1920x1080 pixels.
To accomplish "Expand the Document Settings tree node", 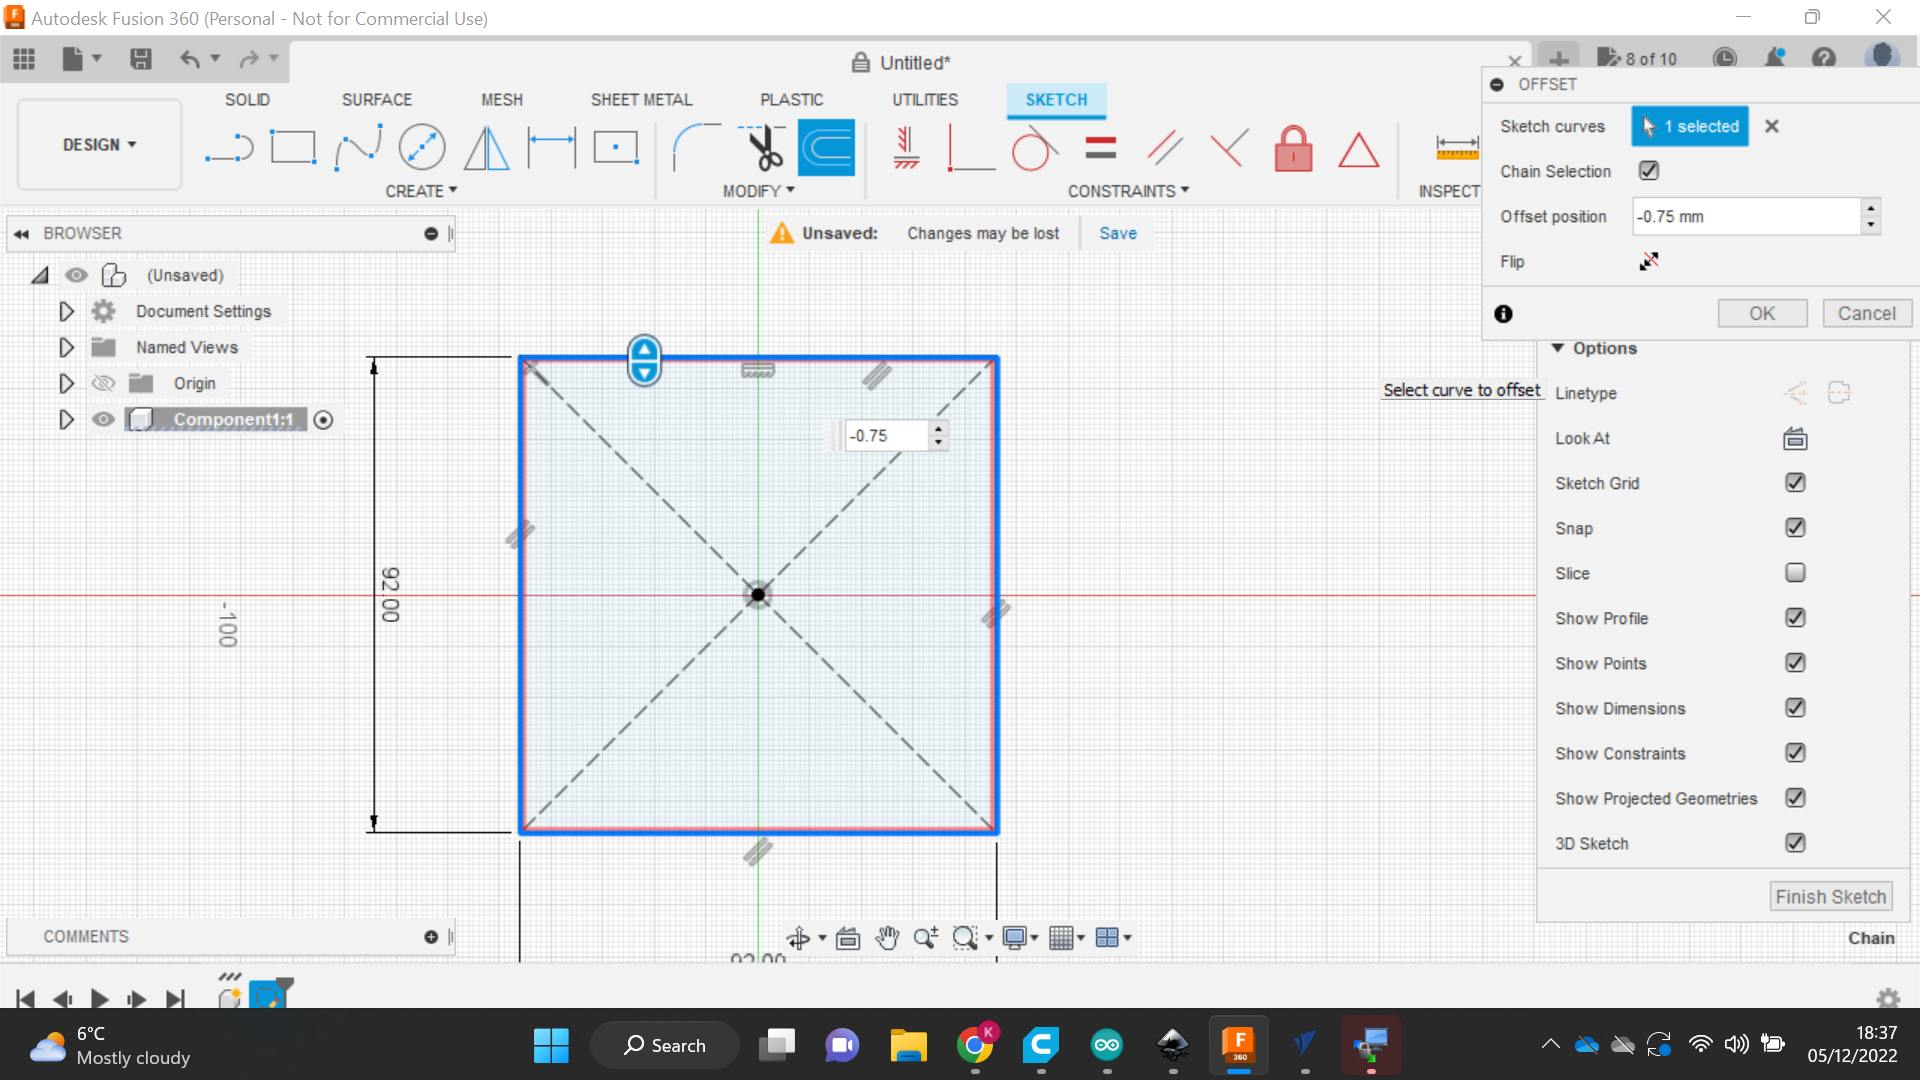I will (x=66, y=311).
